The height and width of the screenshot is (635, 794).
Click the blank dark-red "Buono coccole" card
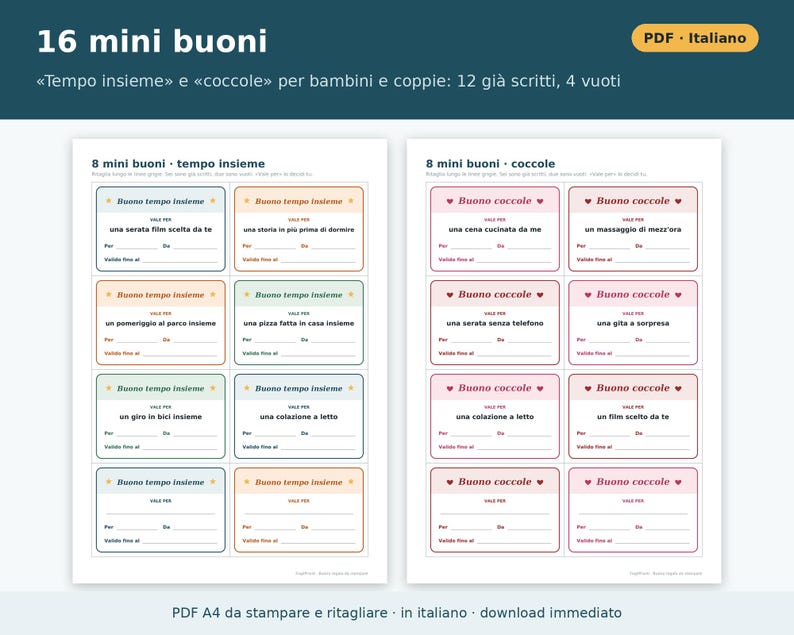click(495, 510)
